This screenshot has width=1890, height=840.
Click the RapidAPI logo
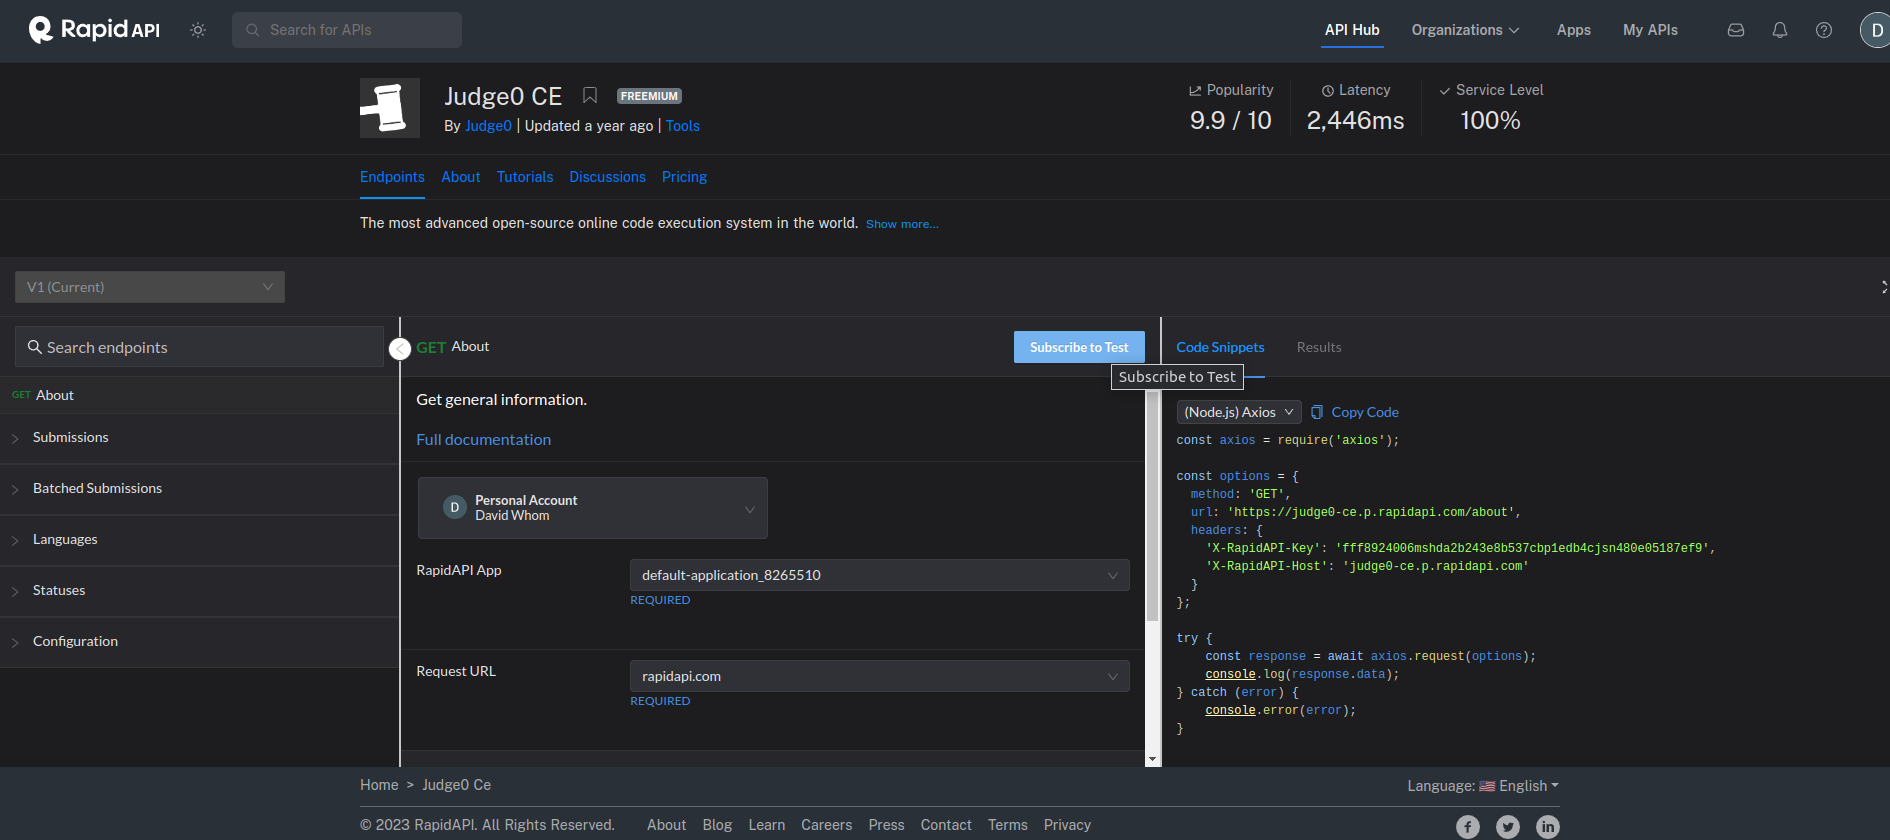point(94,30)
